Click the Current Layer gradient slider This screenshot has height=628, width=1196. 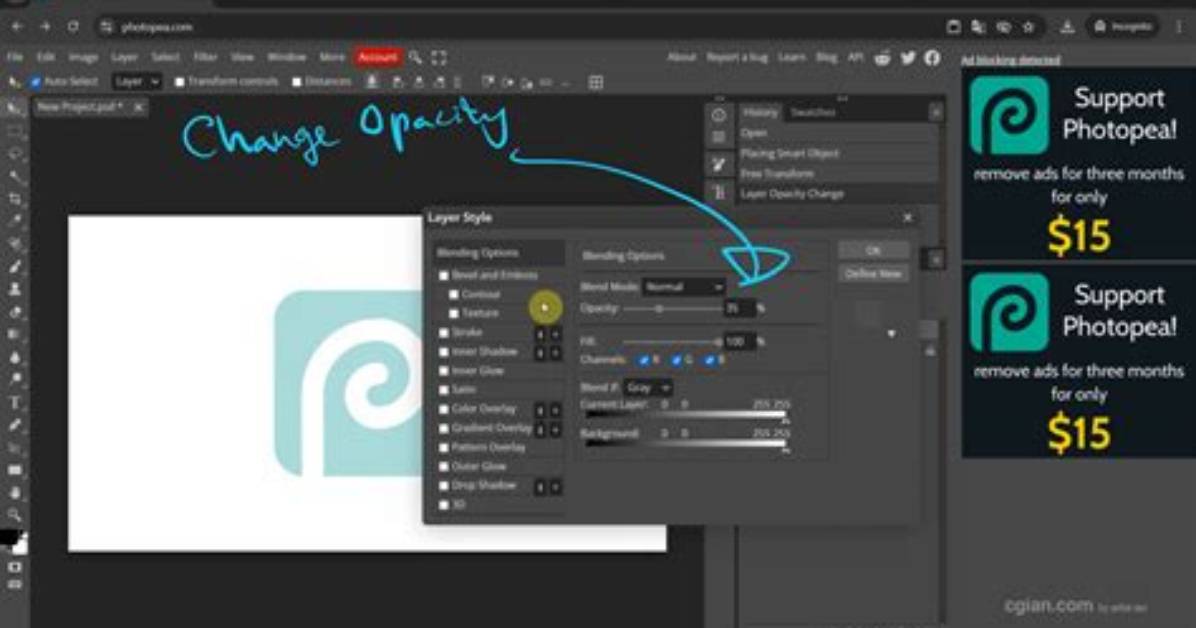pyautogui.click(x=686, y=415)
